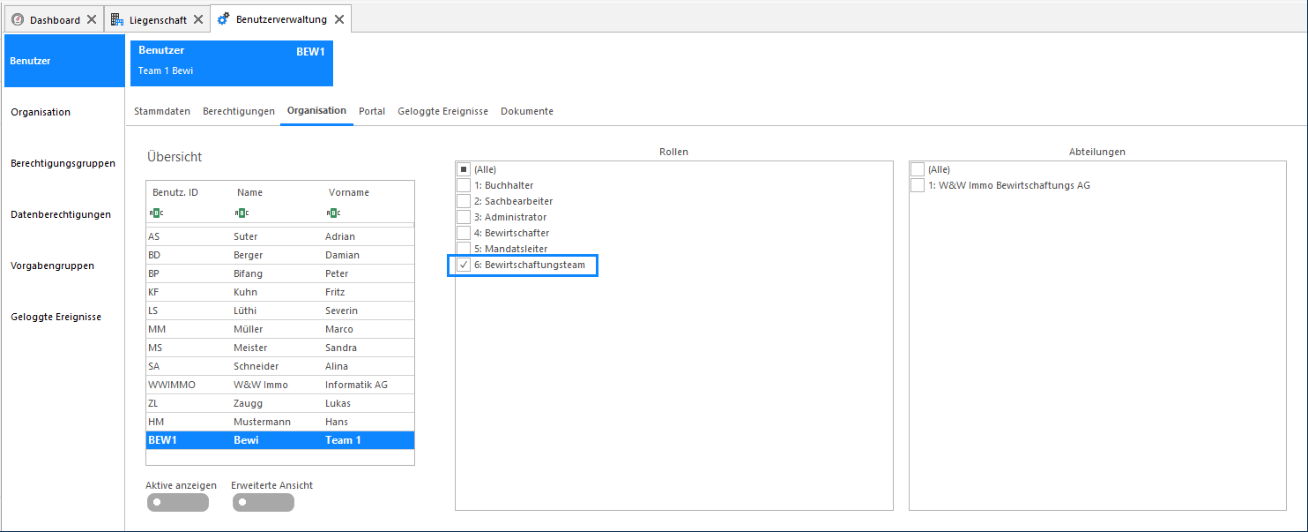Select the user row HM Mustermann

pyautogui.click(x=280, y=421)
